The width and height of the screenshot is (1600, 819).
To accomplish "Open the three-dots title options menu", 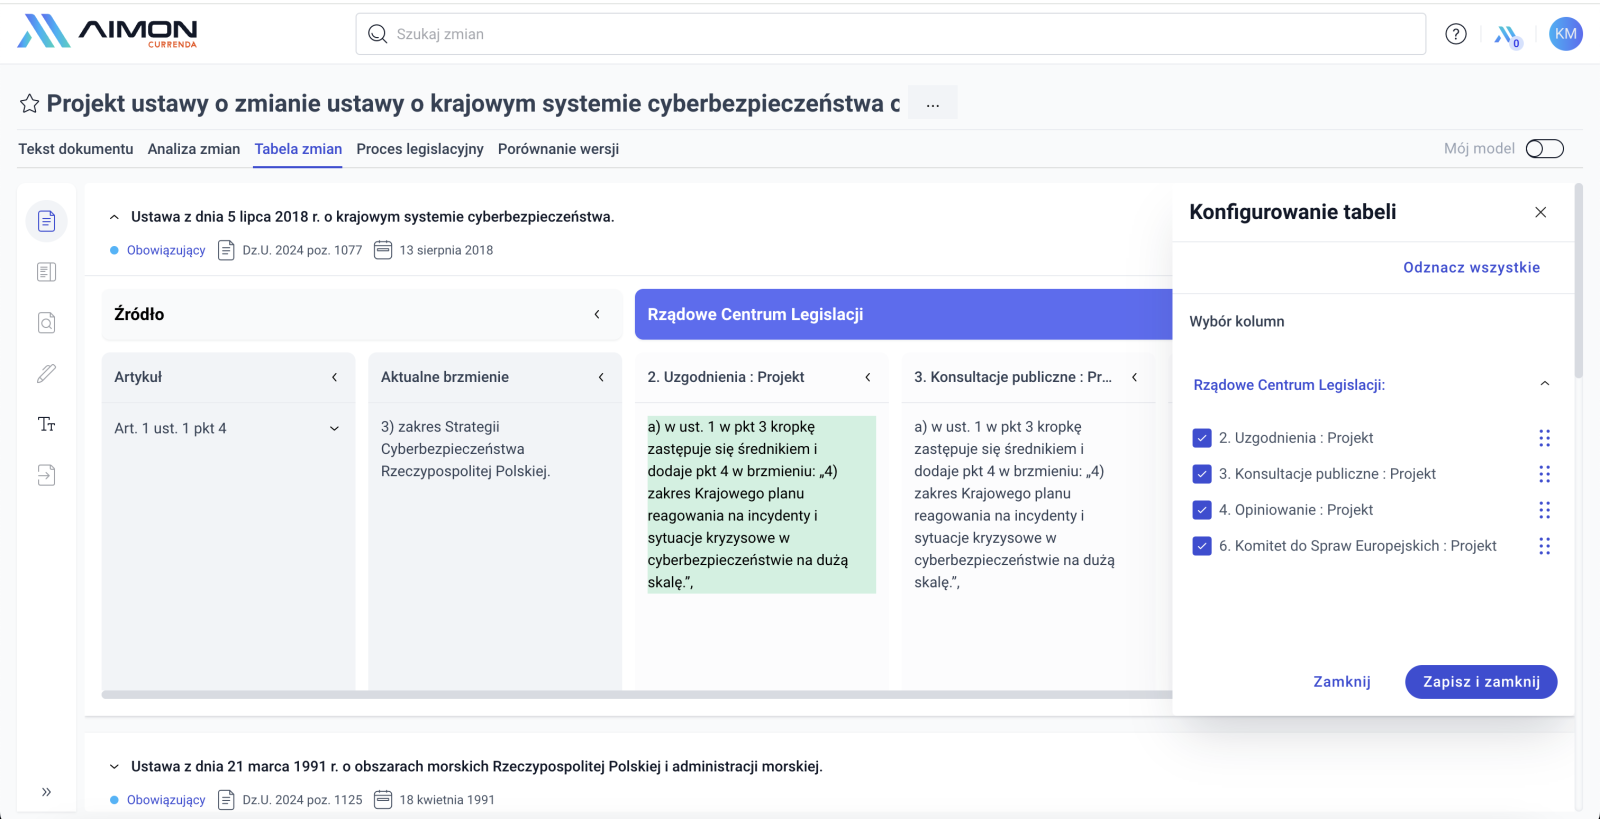I will (933, 103).
